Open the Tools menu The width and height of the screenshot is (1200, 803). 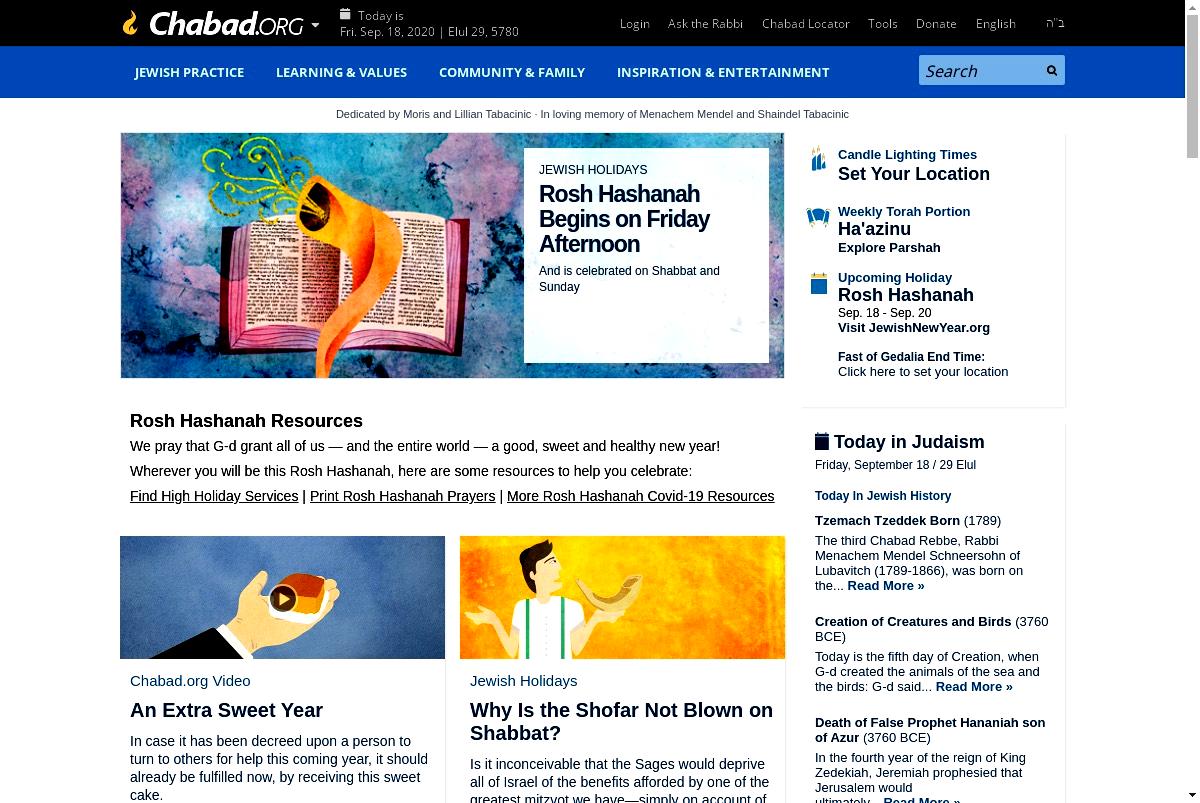(x=883, y=23)
